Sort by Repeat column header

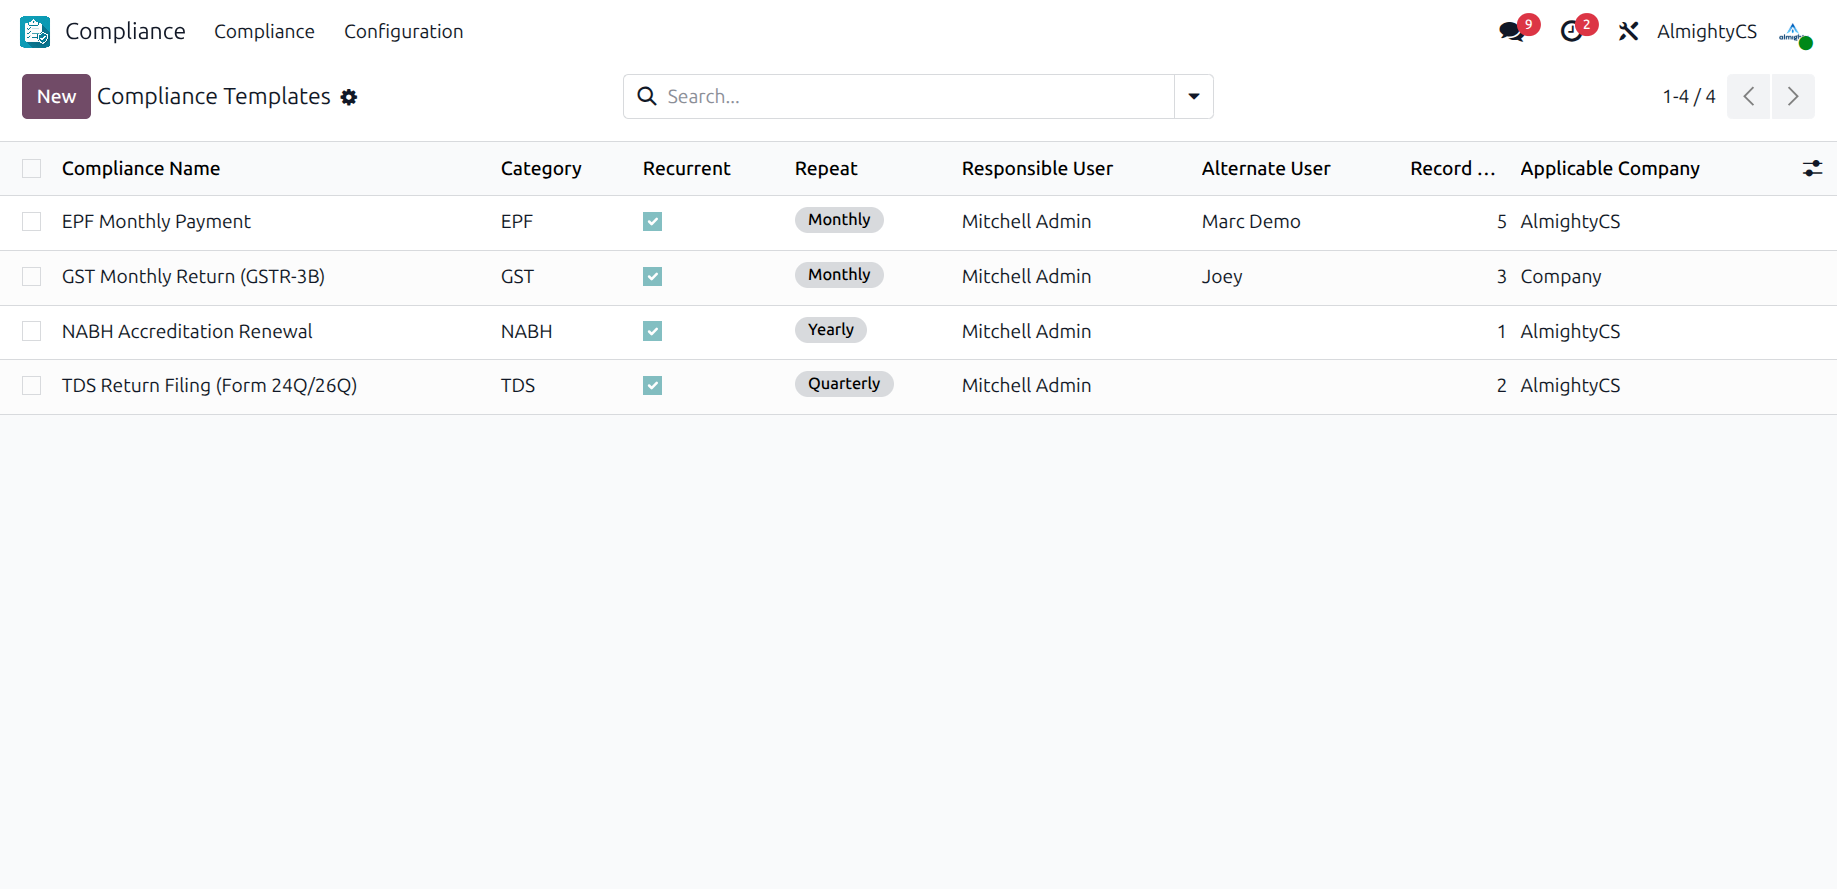click(826, 169)
